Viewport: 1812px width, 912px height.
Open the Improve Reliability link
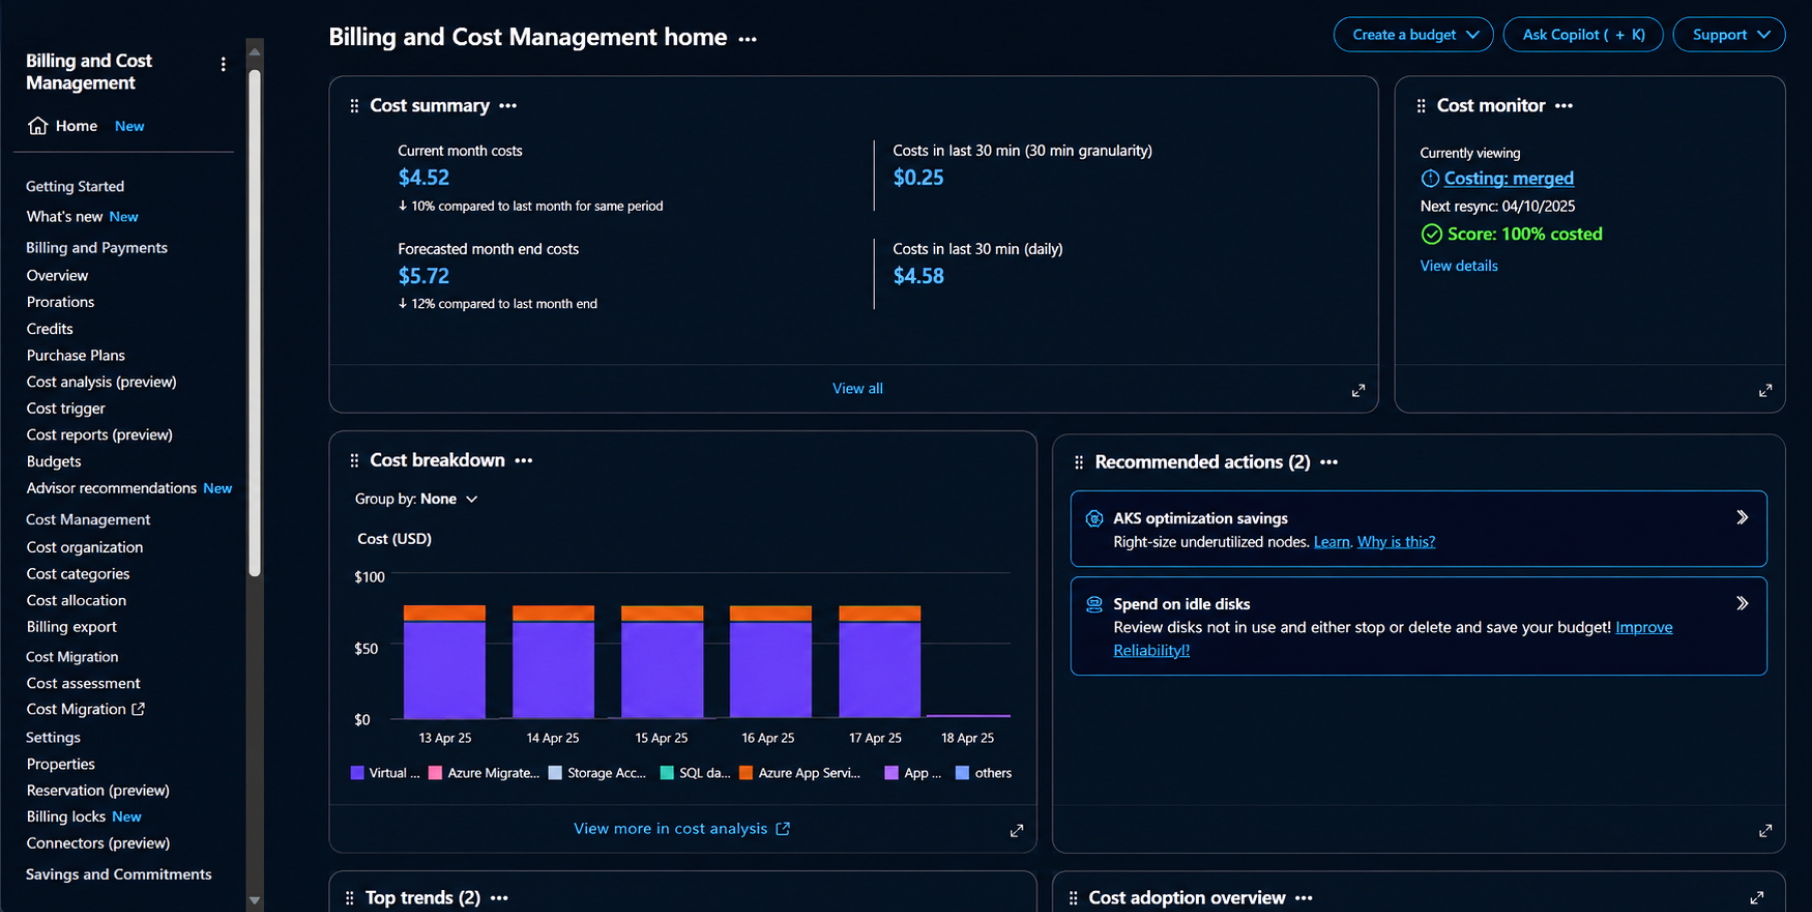point(1644,627)
